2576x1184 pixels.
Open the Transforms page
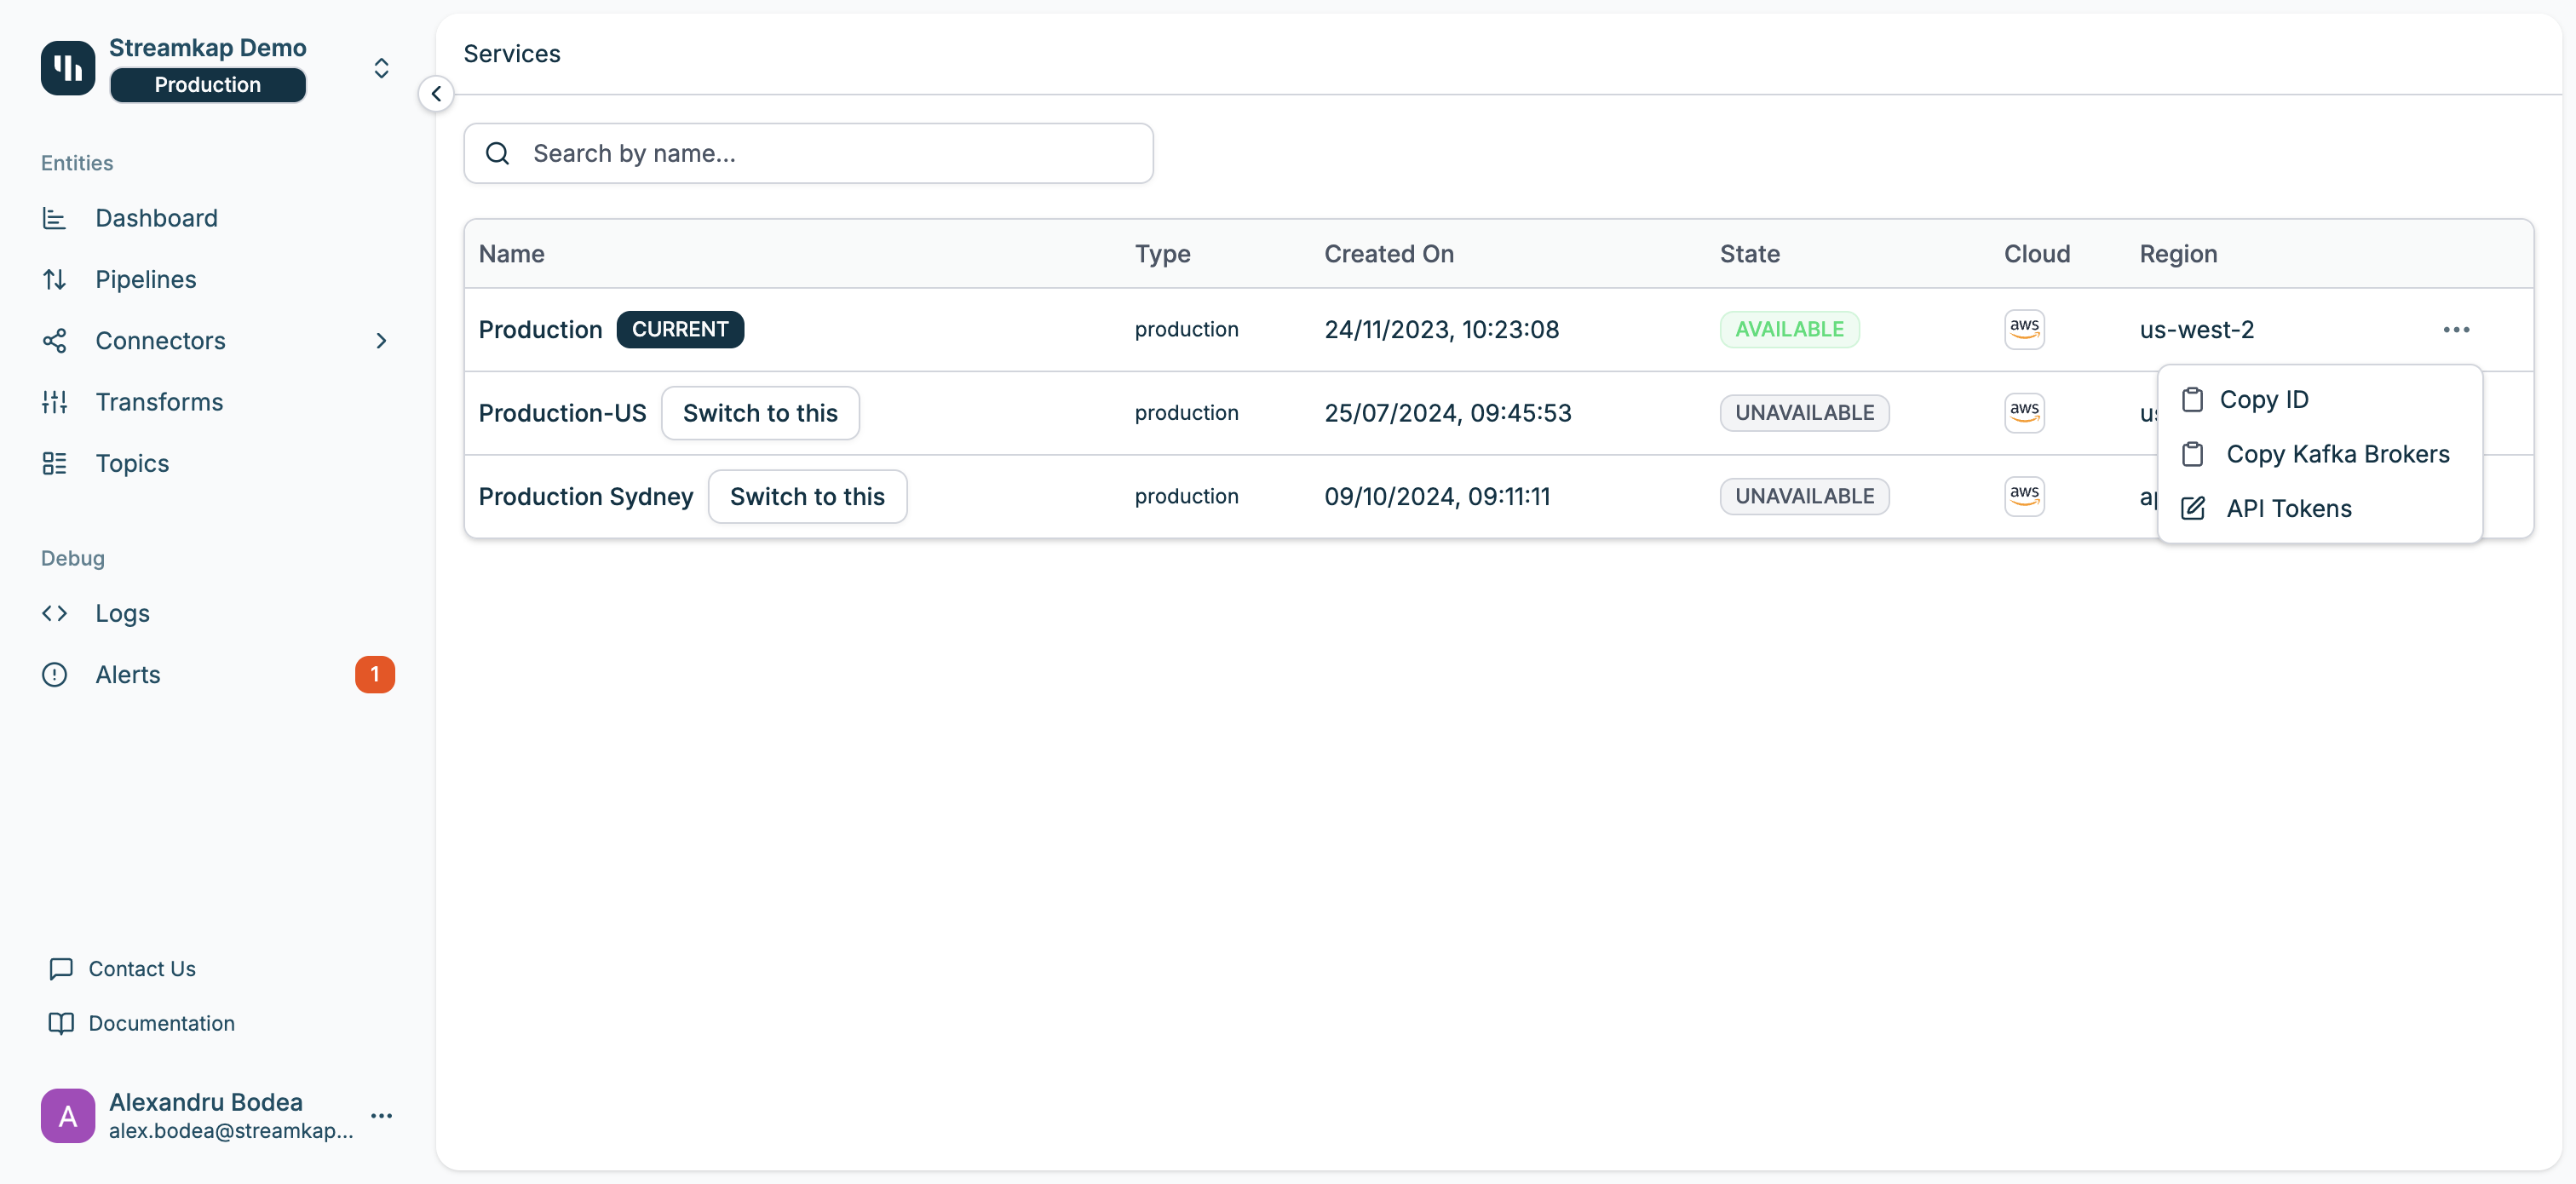(159, 402)
